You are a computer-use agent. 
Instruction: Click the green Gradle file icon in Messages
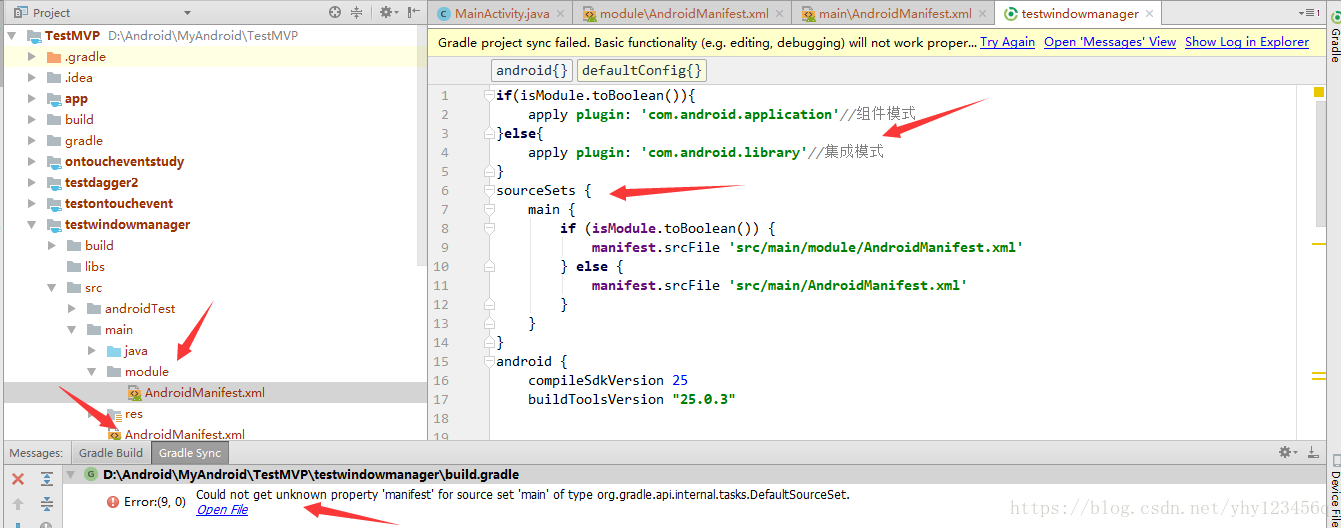[x=91, y=475]
